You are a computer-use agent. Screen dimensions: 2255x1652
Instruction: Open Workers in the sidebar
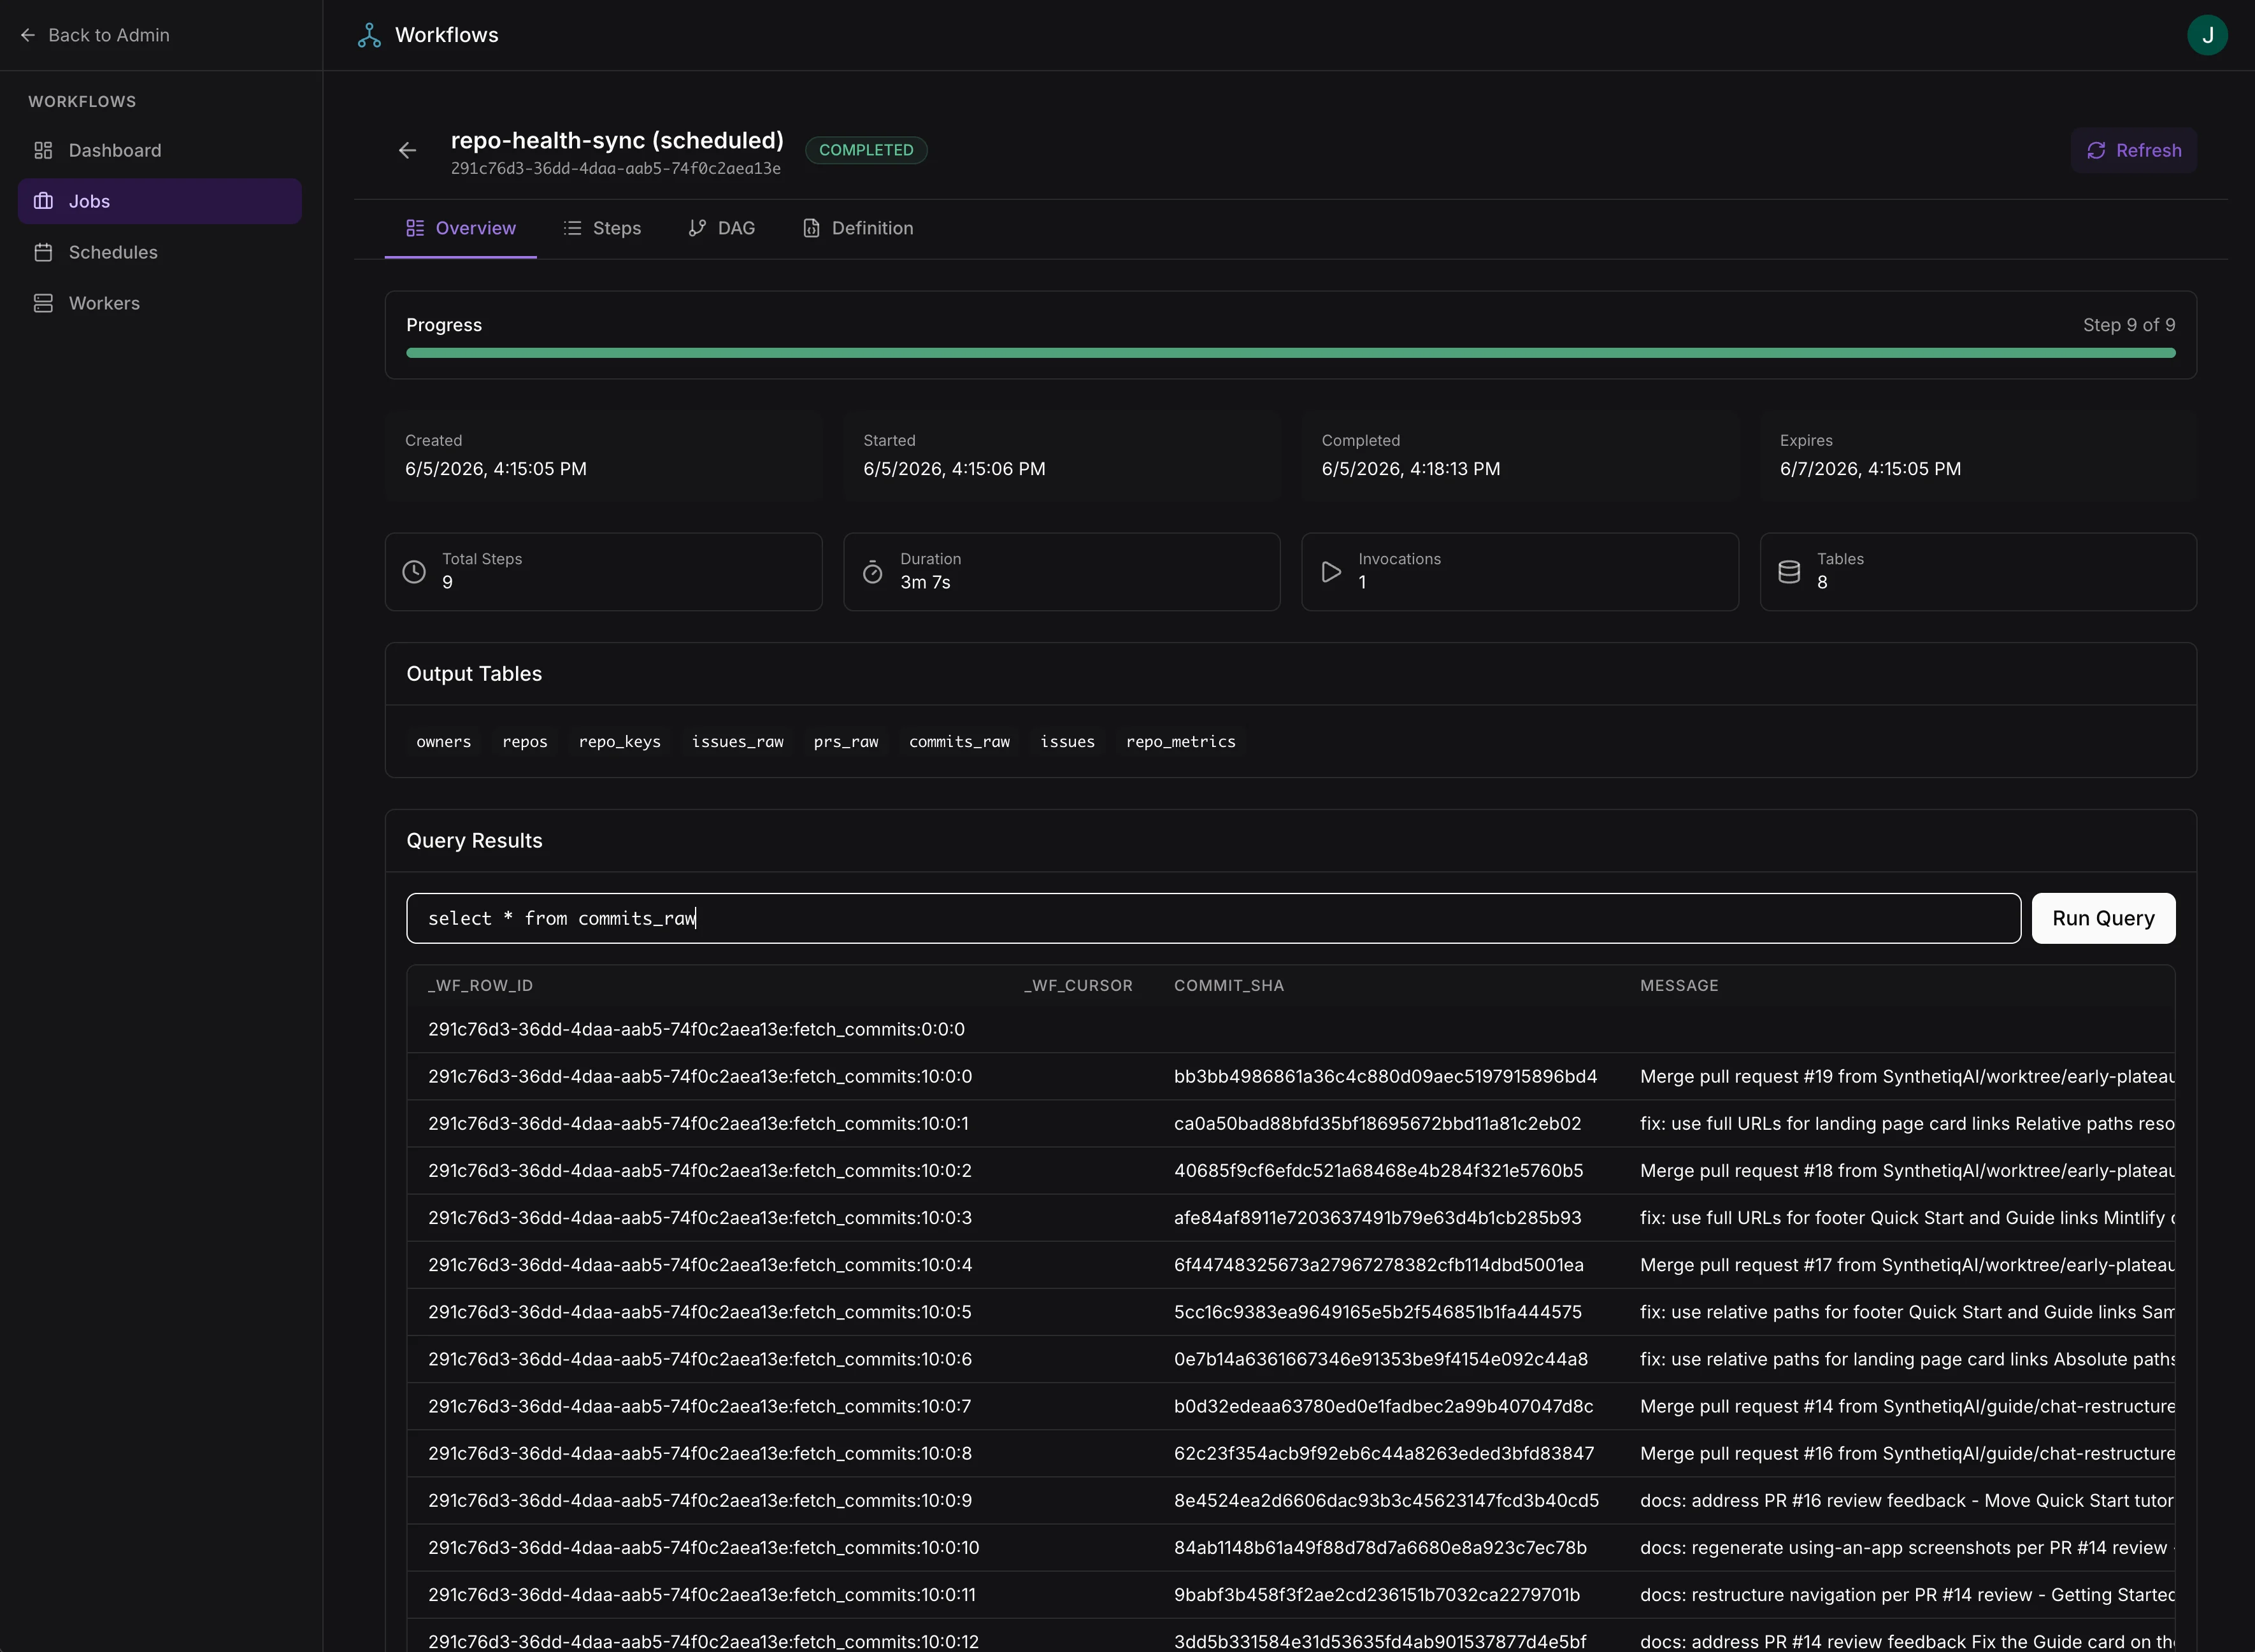pos(160,303)
